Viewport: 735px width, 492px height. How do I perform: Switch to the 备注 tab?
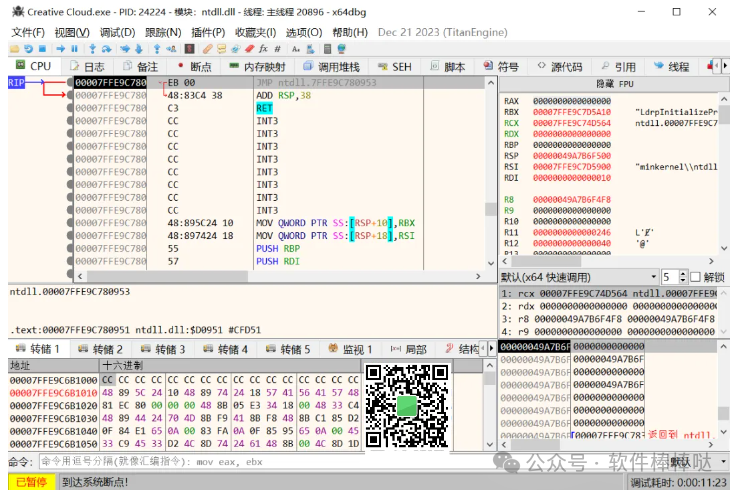tap(140, 67)
